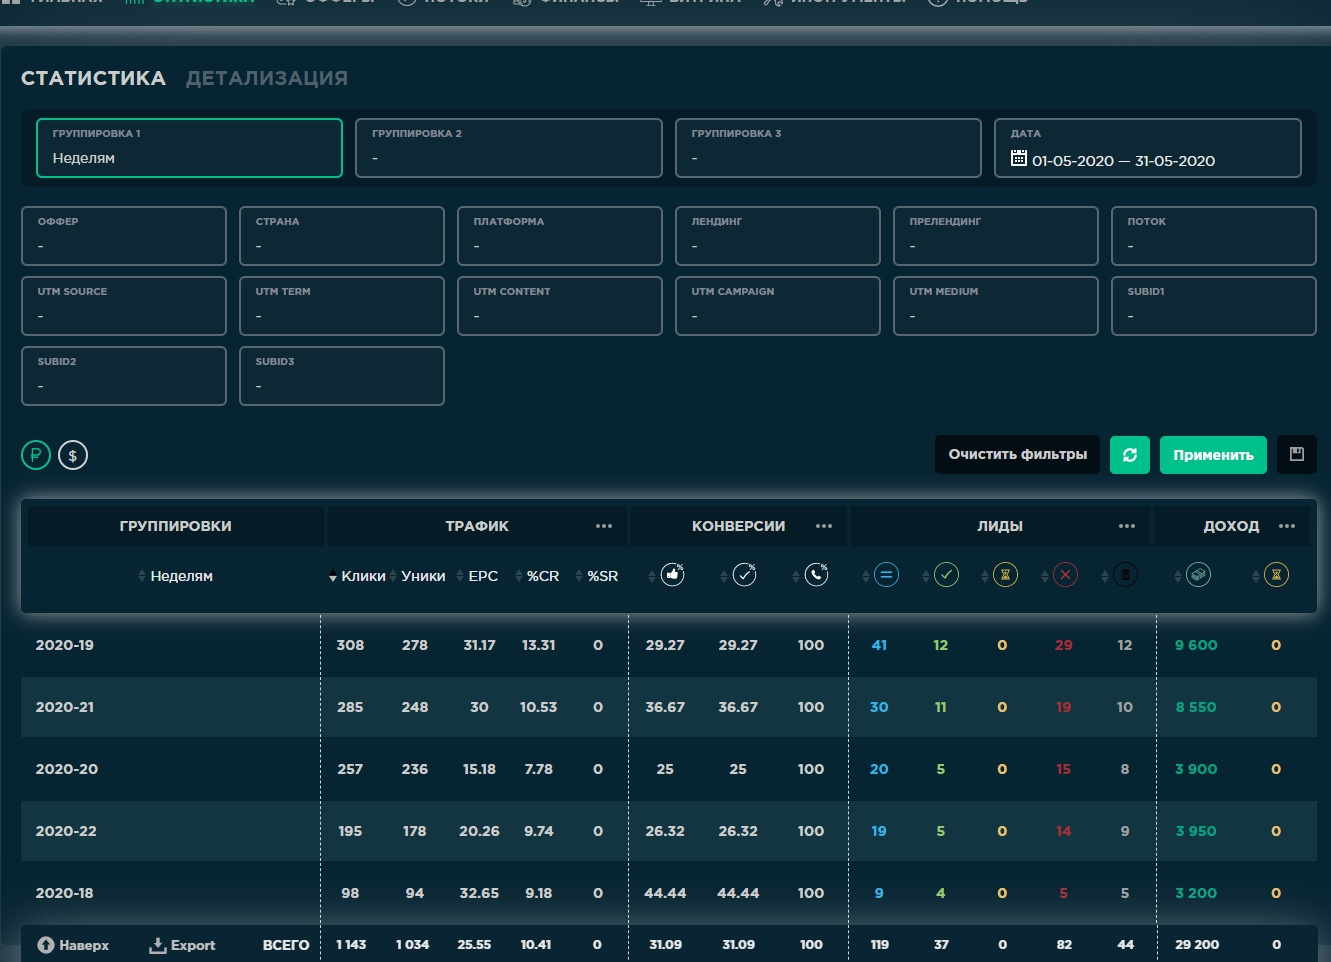Image resolution: width=1331 pixels, height=962 pixels.
Task: Expand the Трафик column options menu
Action: coord(603,526)
